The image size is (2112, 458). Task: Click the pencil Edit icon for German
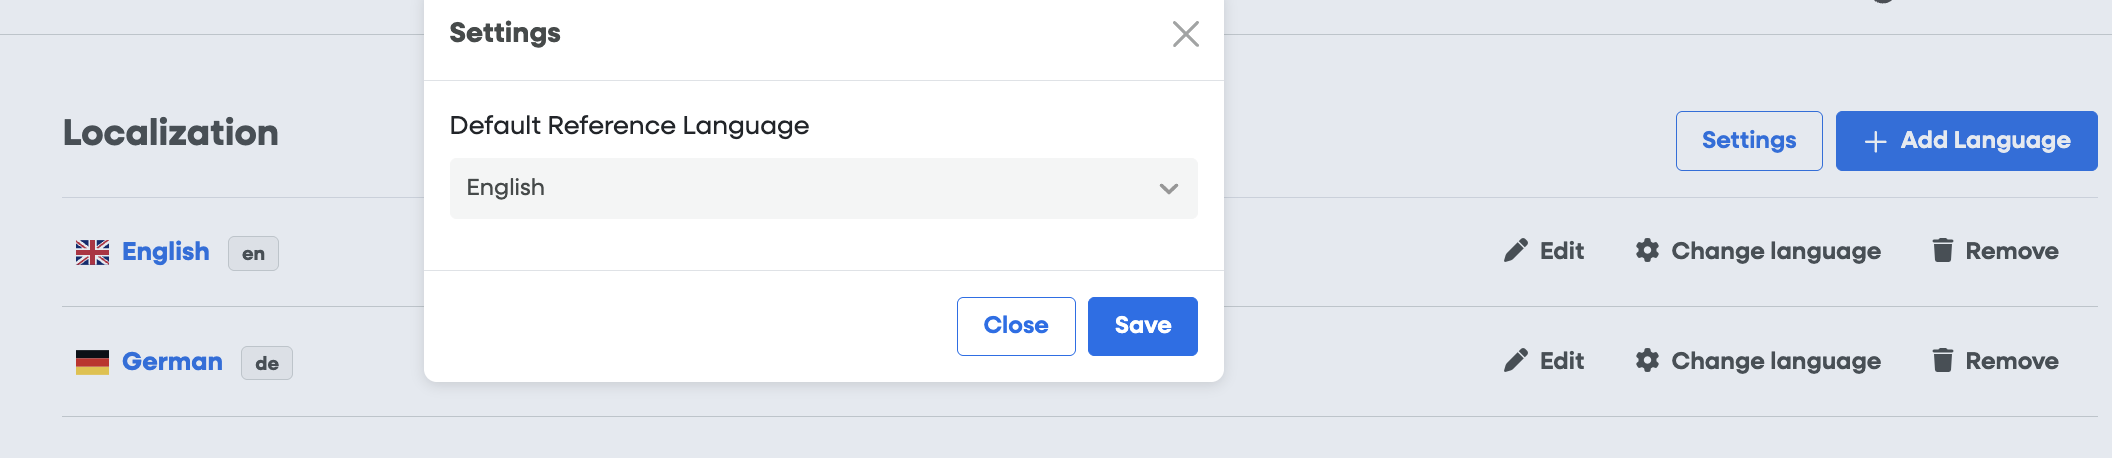(x=1515, y=360)
